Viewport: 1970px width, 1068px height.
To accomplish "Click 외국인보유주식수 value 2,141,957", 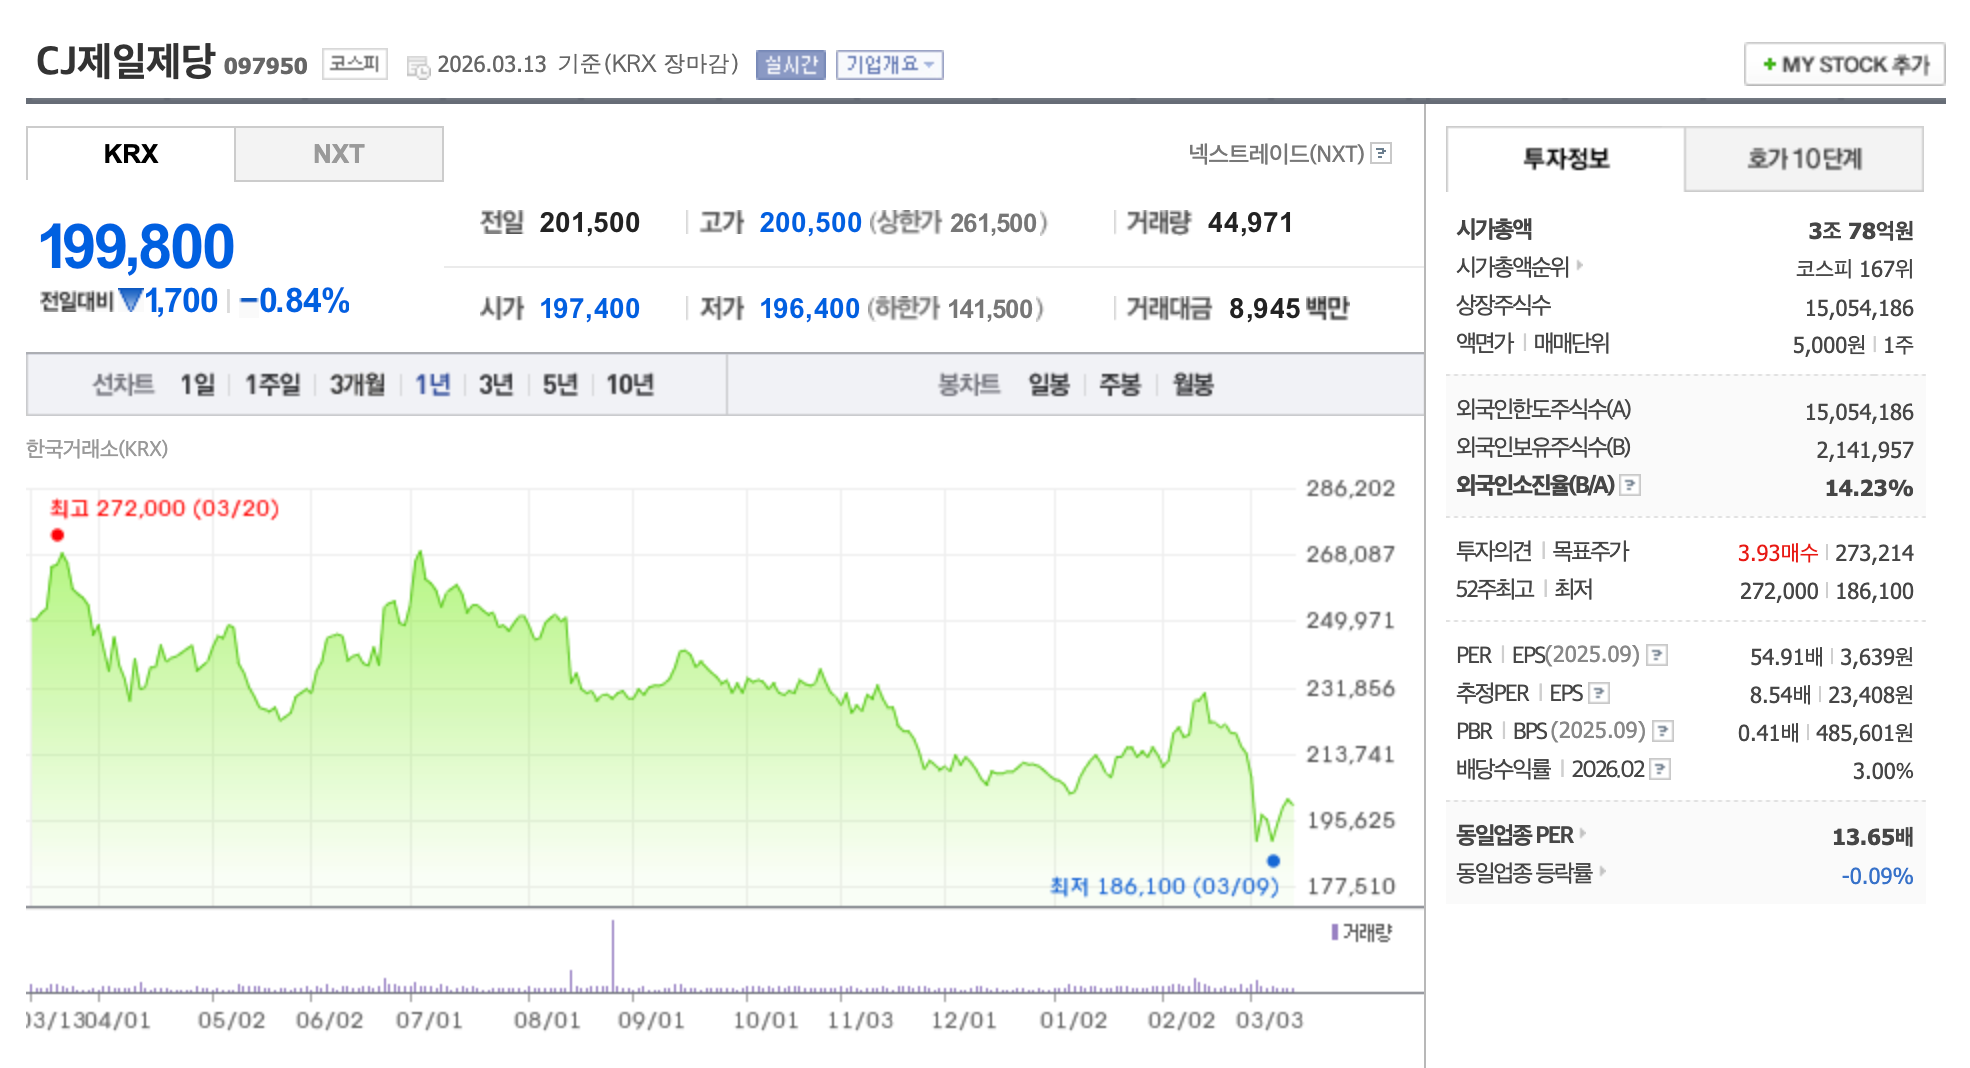I will (x=1865, y=450).
